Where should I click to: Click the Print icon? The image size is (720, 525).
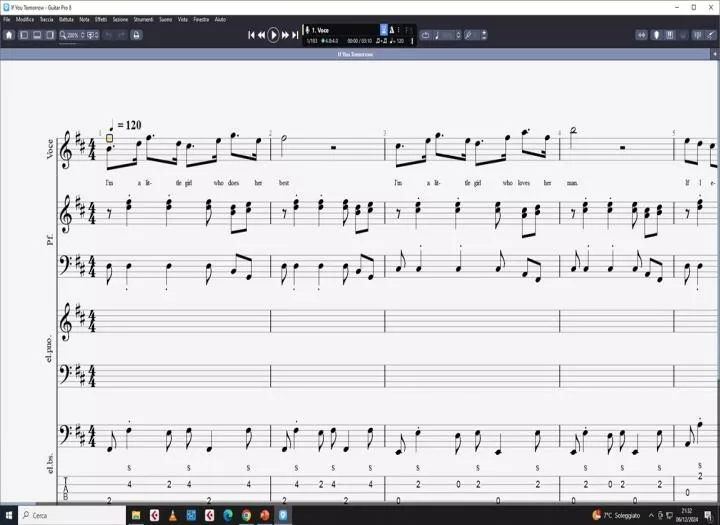[136, 35]
